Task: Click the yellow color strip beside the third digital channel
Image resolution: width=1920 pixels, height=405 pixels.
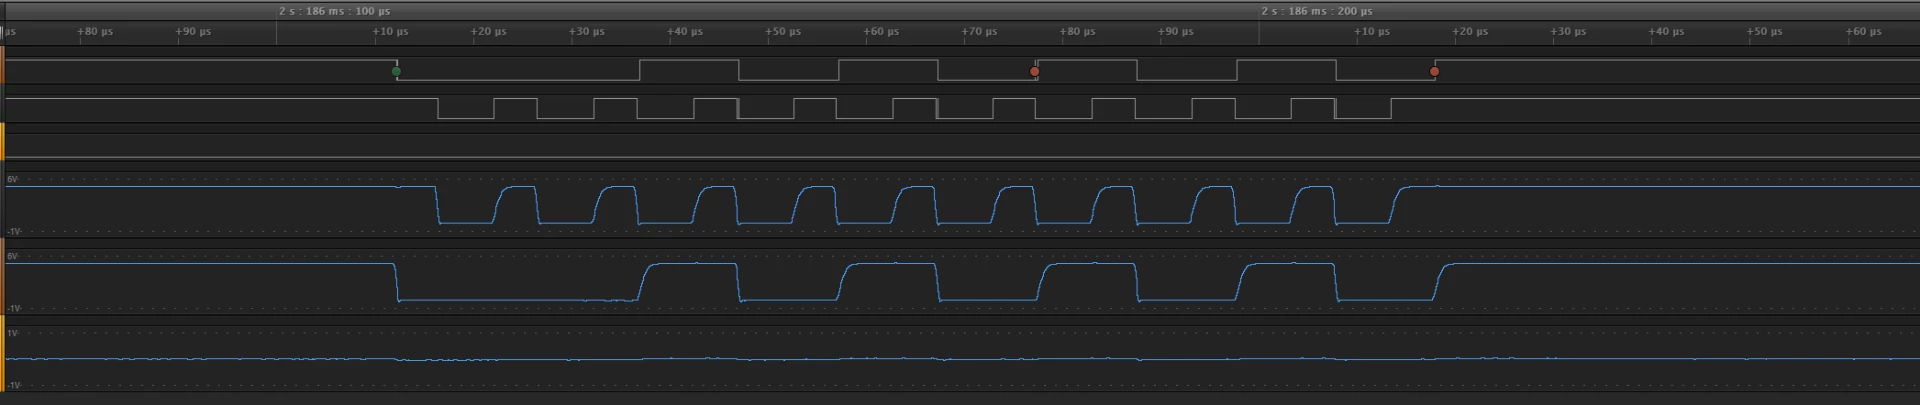Action: point(2,141)
